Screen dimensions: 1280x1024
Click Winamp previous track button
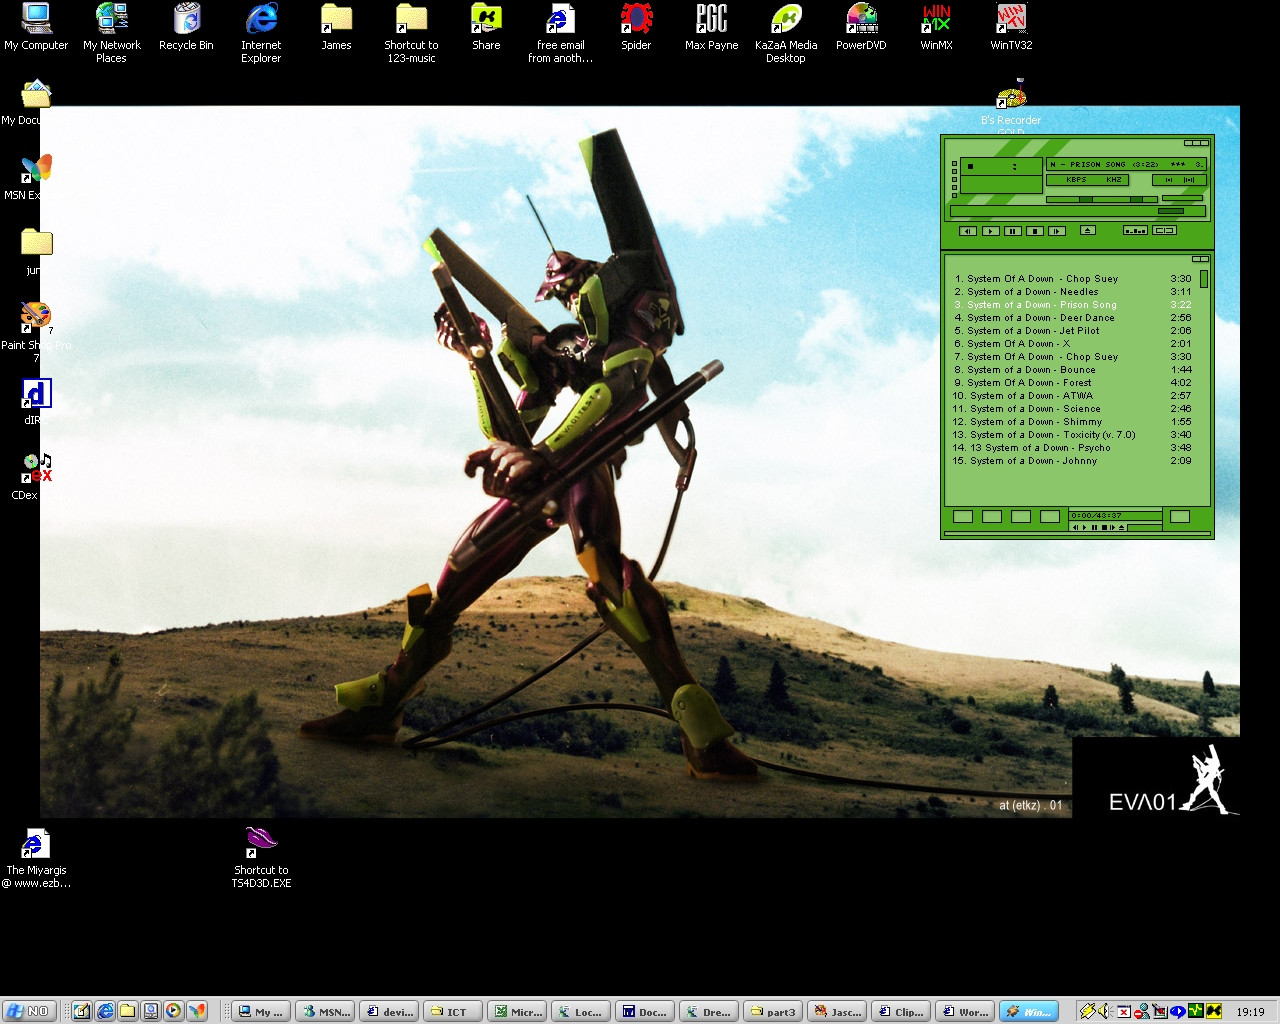[967, 231]
